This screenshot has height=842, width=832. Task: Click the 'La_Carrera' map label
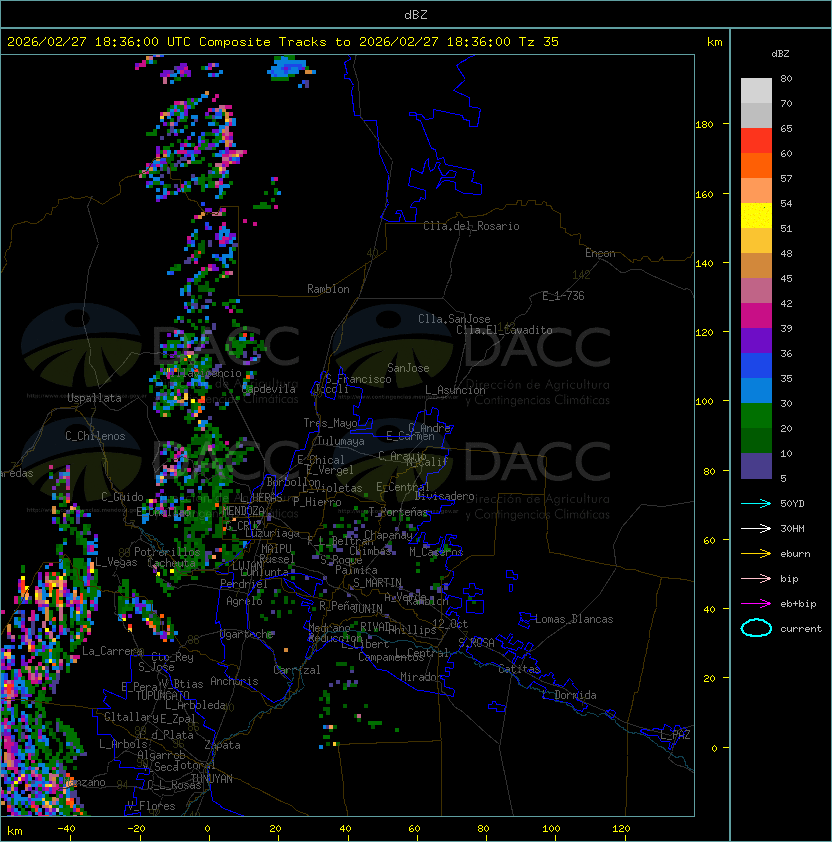(x=112, y=651)
